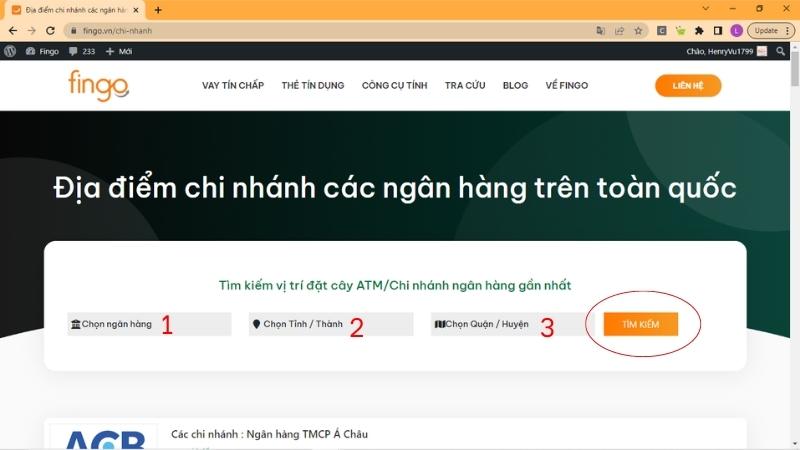
Task: View site information lock icon
Action: click(73, 31)
